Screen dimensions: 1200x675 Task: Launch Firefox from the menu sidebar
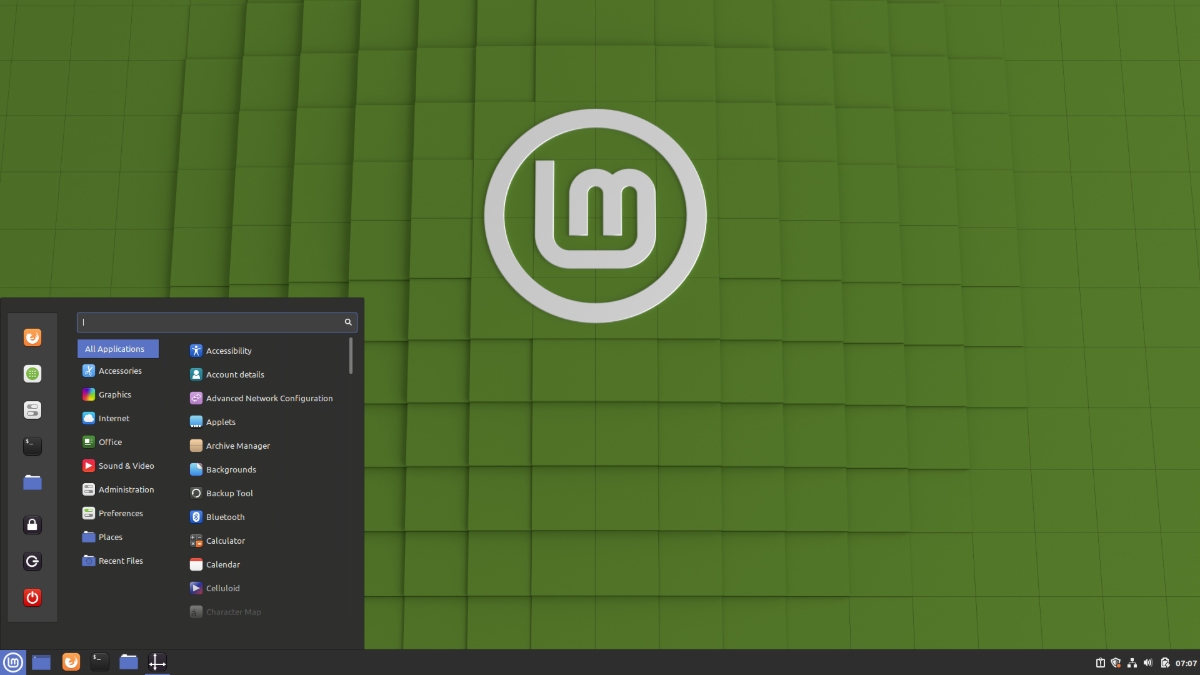click(32, 337)
